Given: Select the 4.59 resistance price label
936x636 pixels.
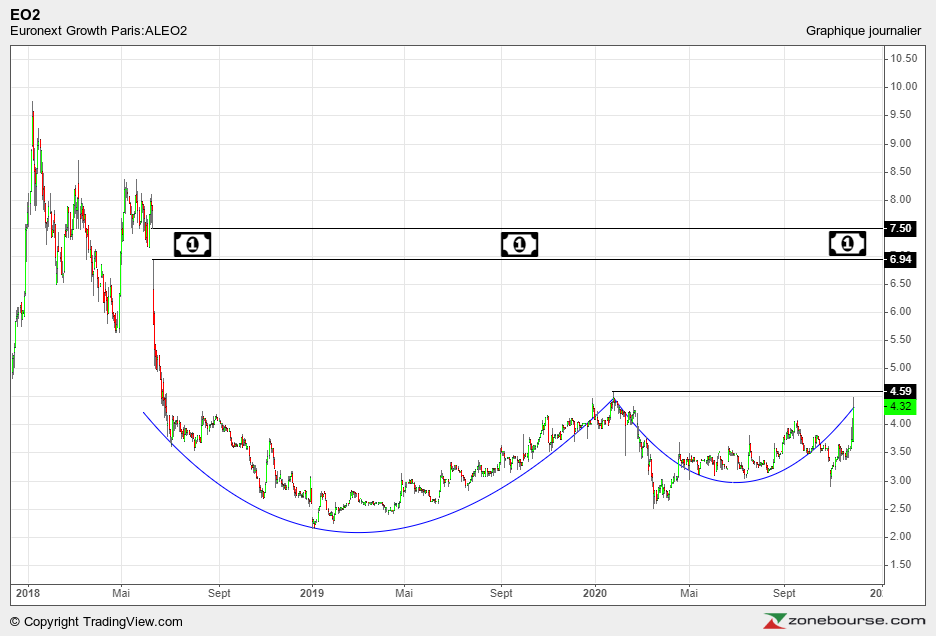Looking at the screenshot, I should (x=900, y=391).
